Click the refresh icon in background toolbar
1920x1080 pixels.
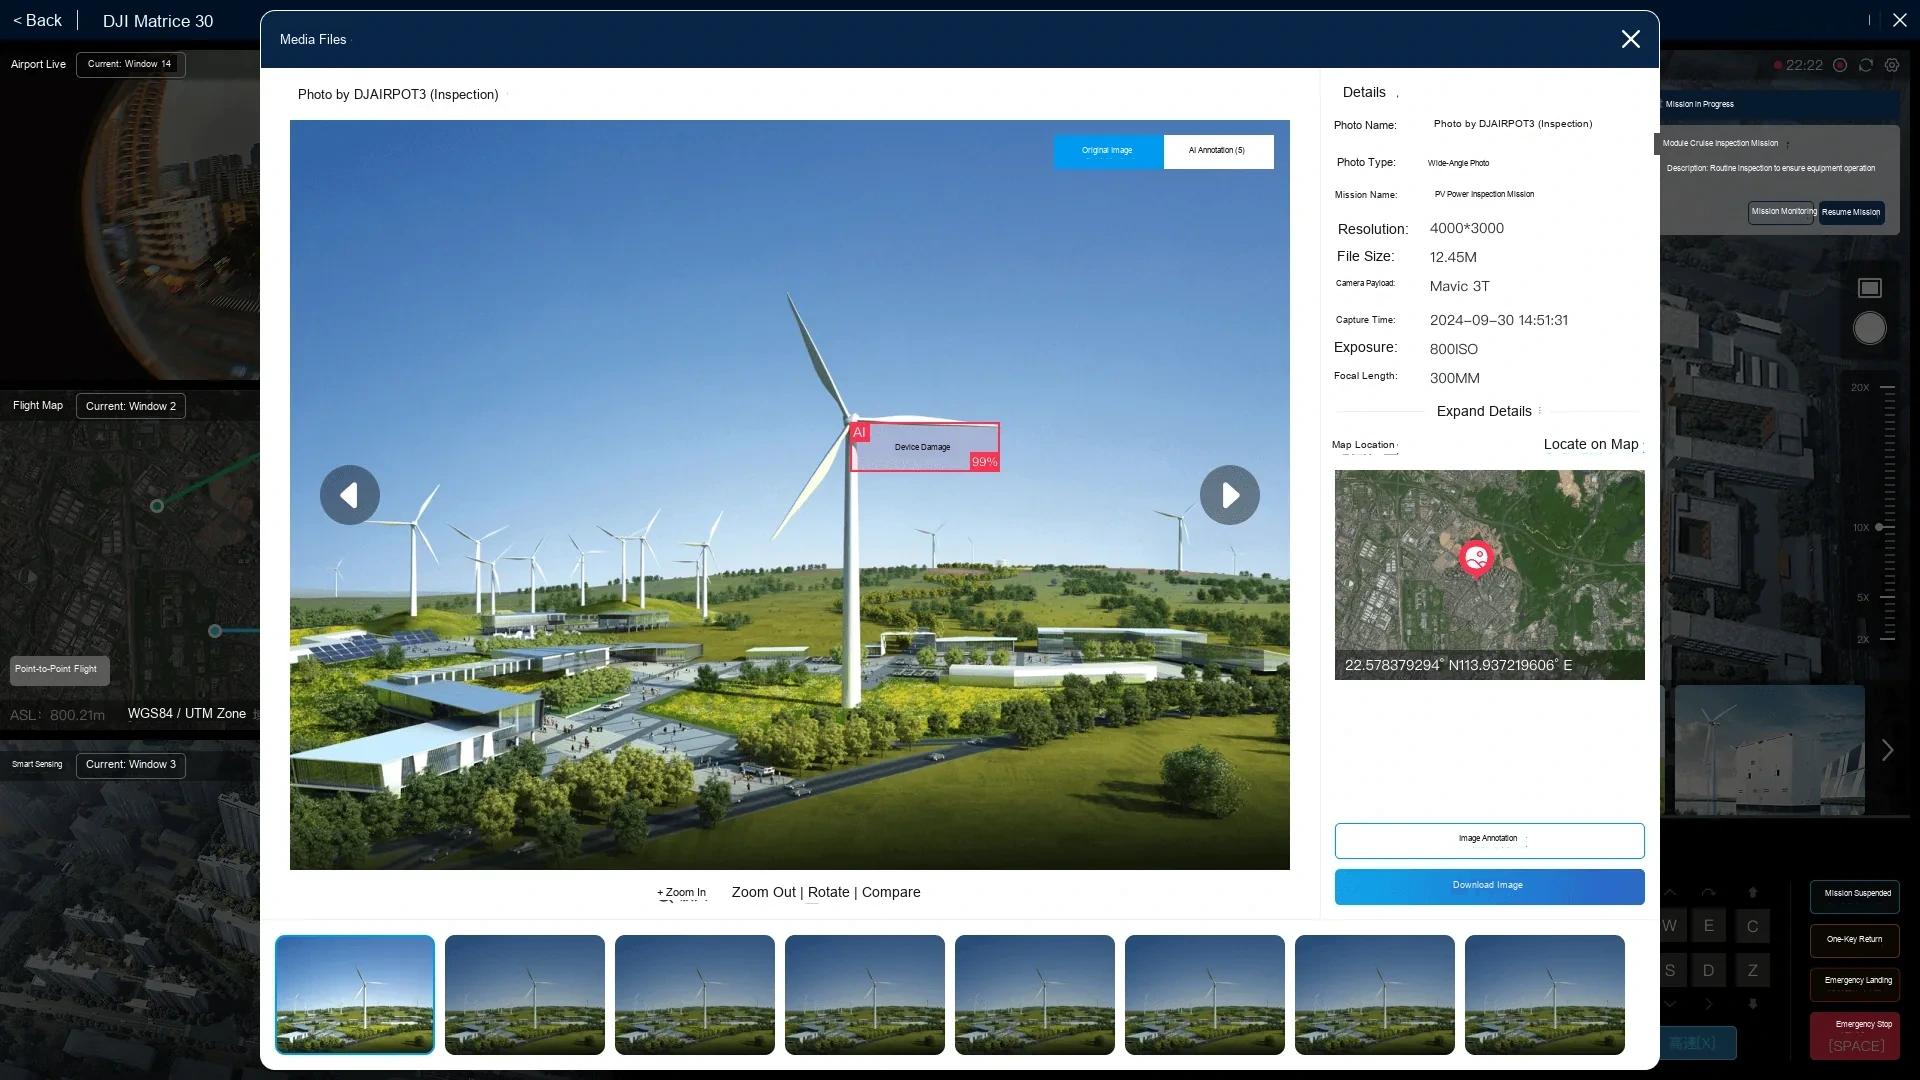tap(1866, 65)
